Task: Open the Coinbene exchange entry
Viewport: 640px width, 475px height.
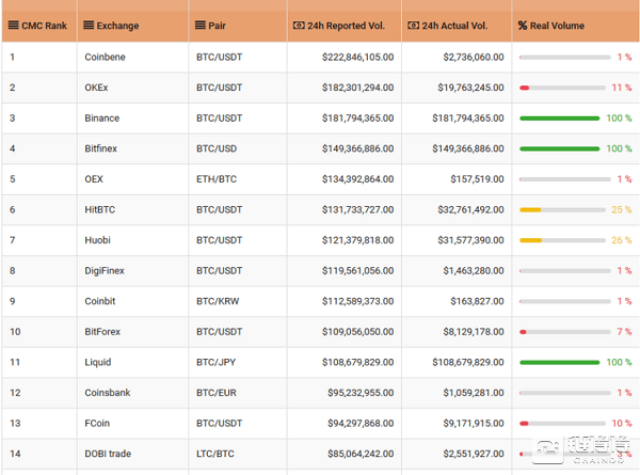Action: pos(106,57)
